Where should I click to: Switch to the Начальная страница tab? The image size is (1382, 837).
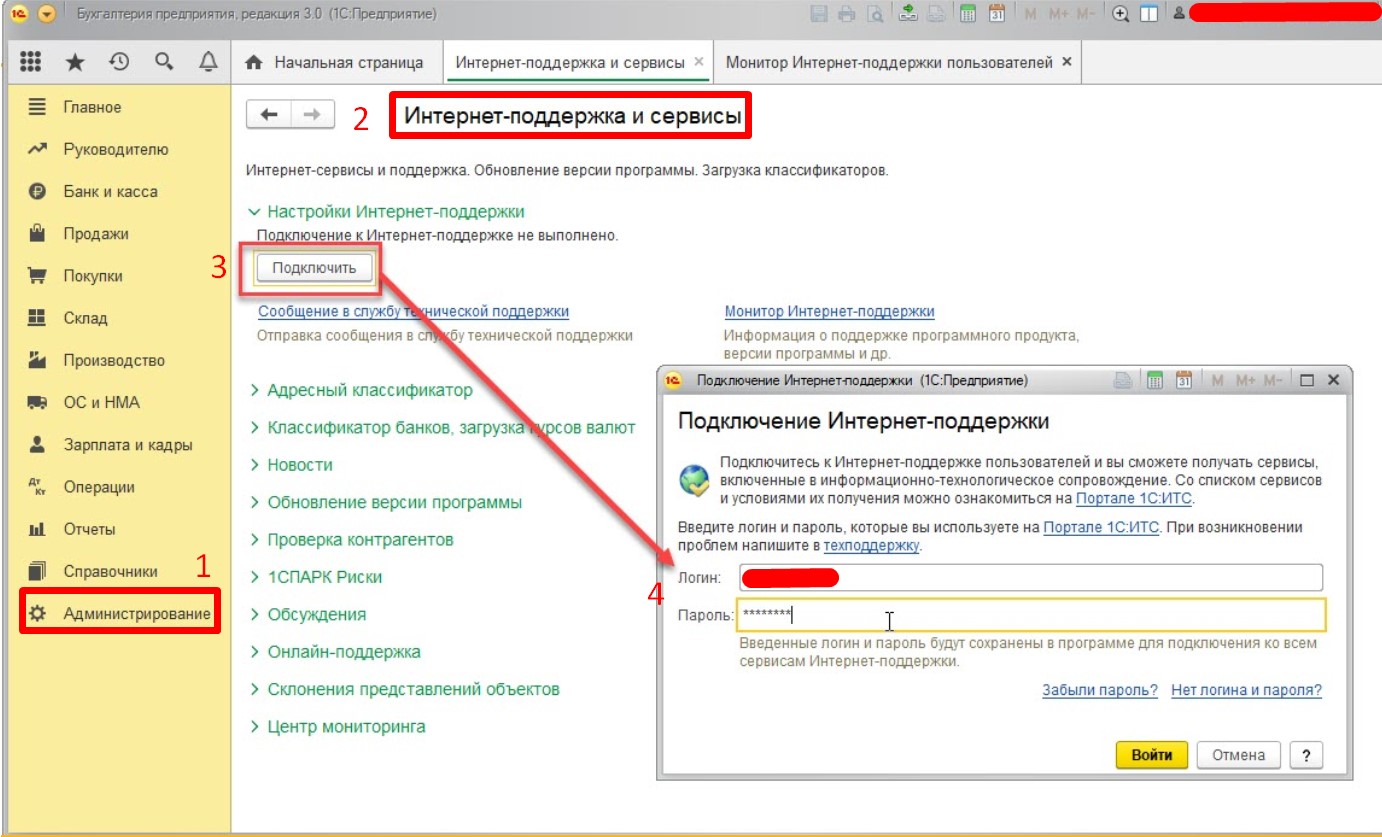[336, 62]
